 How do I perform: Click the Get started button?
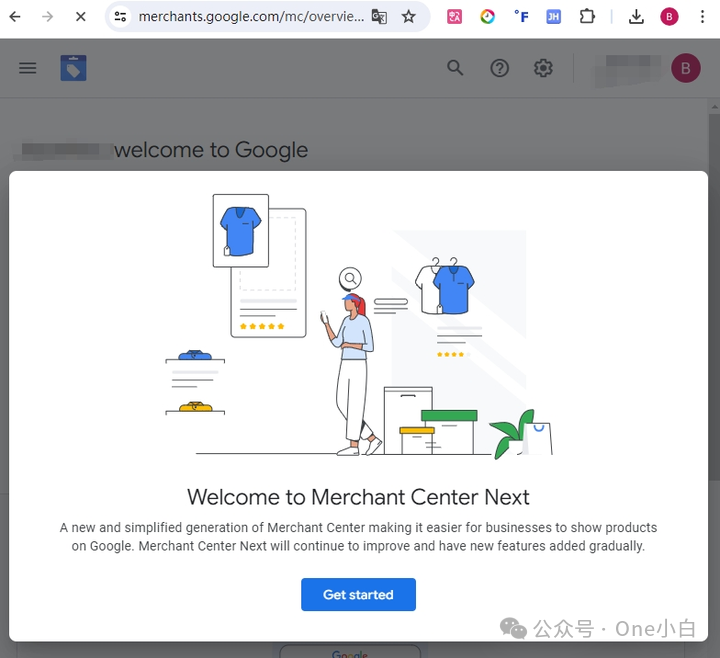(x=358, y=594)
